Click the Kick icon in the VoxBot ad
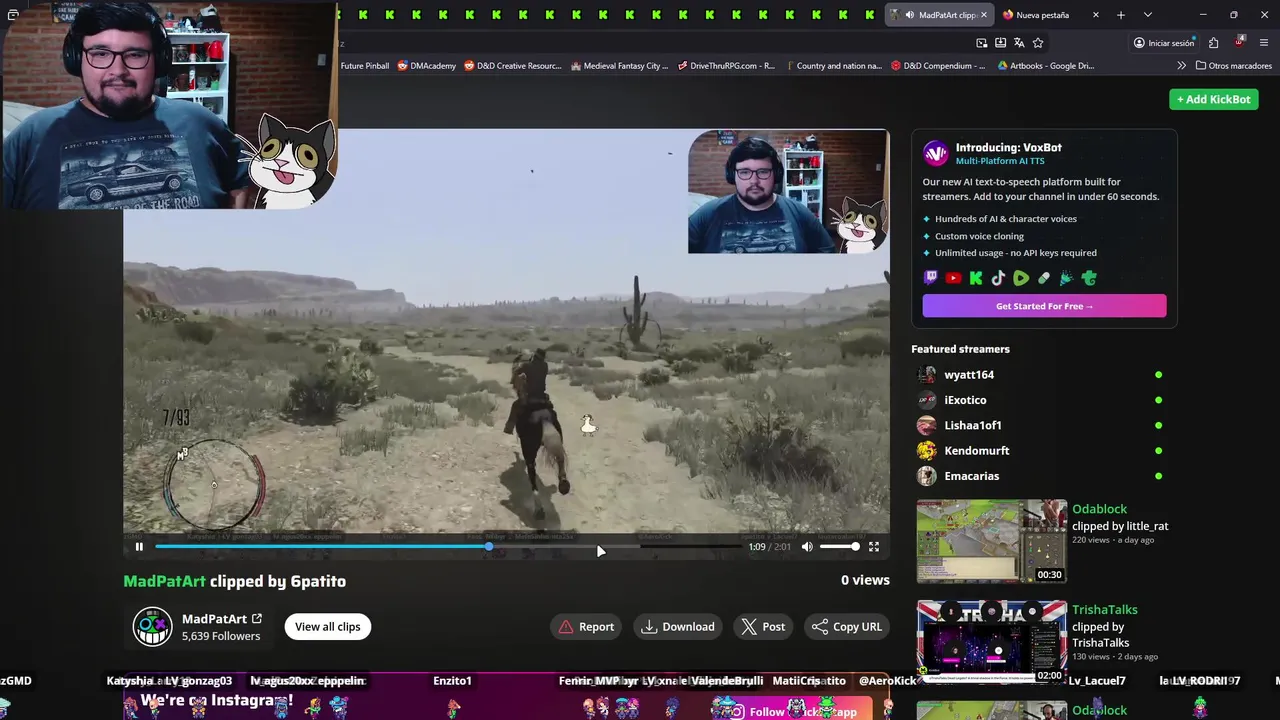1280x720 pixels. tap(976, 279)
